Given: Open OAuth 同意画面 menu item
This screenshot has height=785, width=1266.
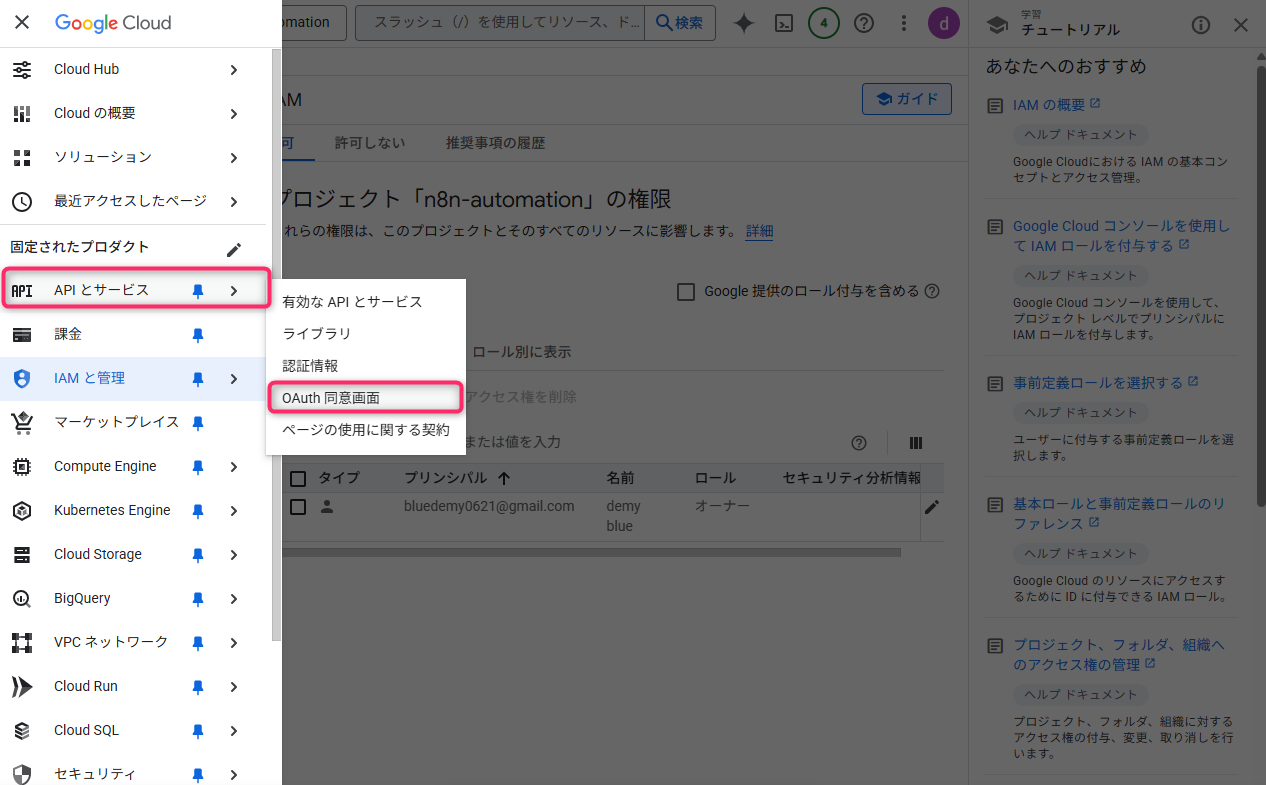Looking at the screenshot, I should pyautogui.click(x=366, y=397).
